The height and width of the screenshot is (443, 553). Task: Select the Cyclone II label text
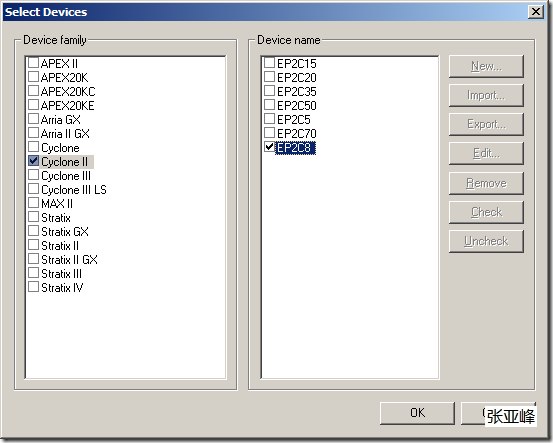click(x=64, y=162)
